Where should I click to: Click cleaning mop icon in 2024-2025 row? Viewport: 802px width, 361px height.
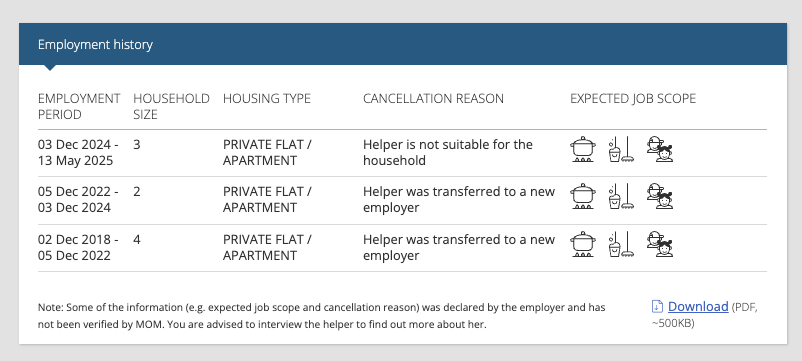pos(621,149)
